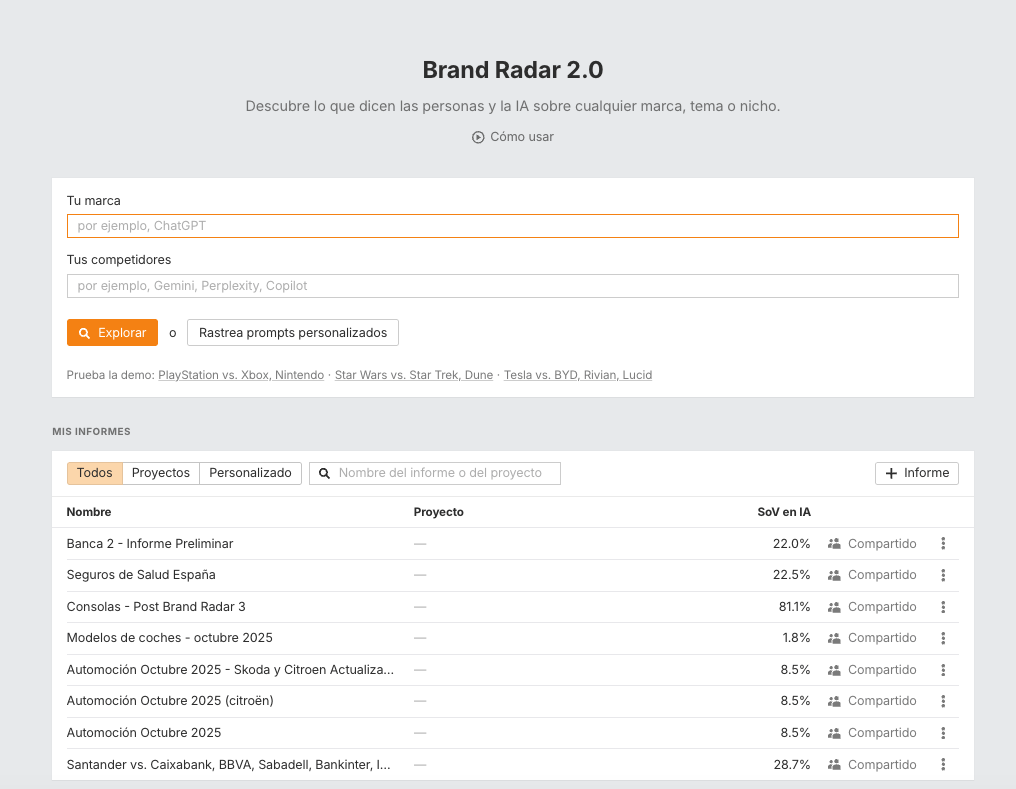Open options menu for Seguros de Salud España
The width and height of the screenshot is (1016, 789).
(x=942, y=575)
